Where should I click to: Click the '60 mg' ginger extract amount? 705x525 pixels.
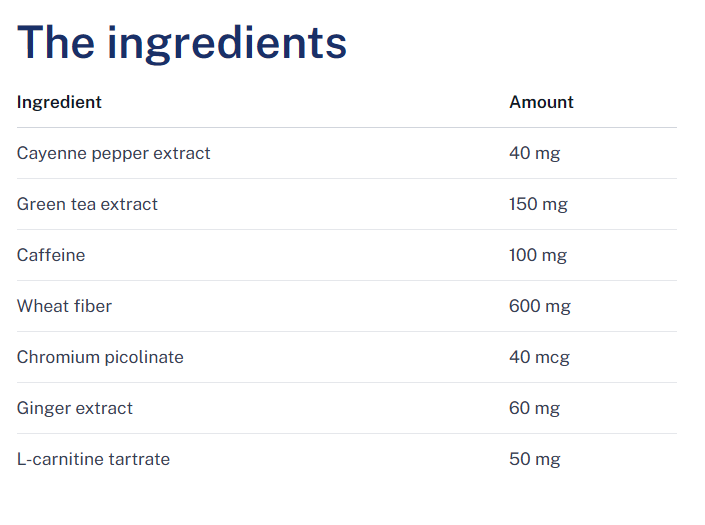[534, 408]
